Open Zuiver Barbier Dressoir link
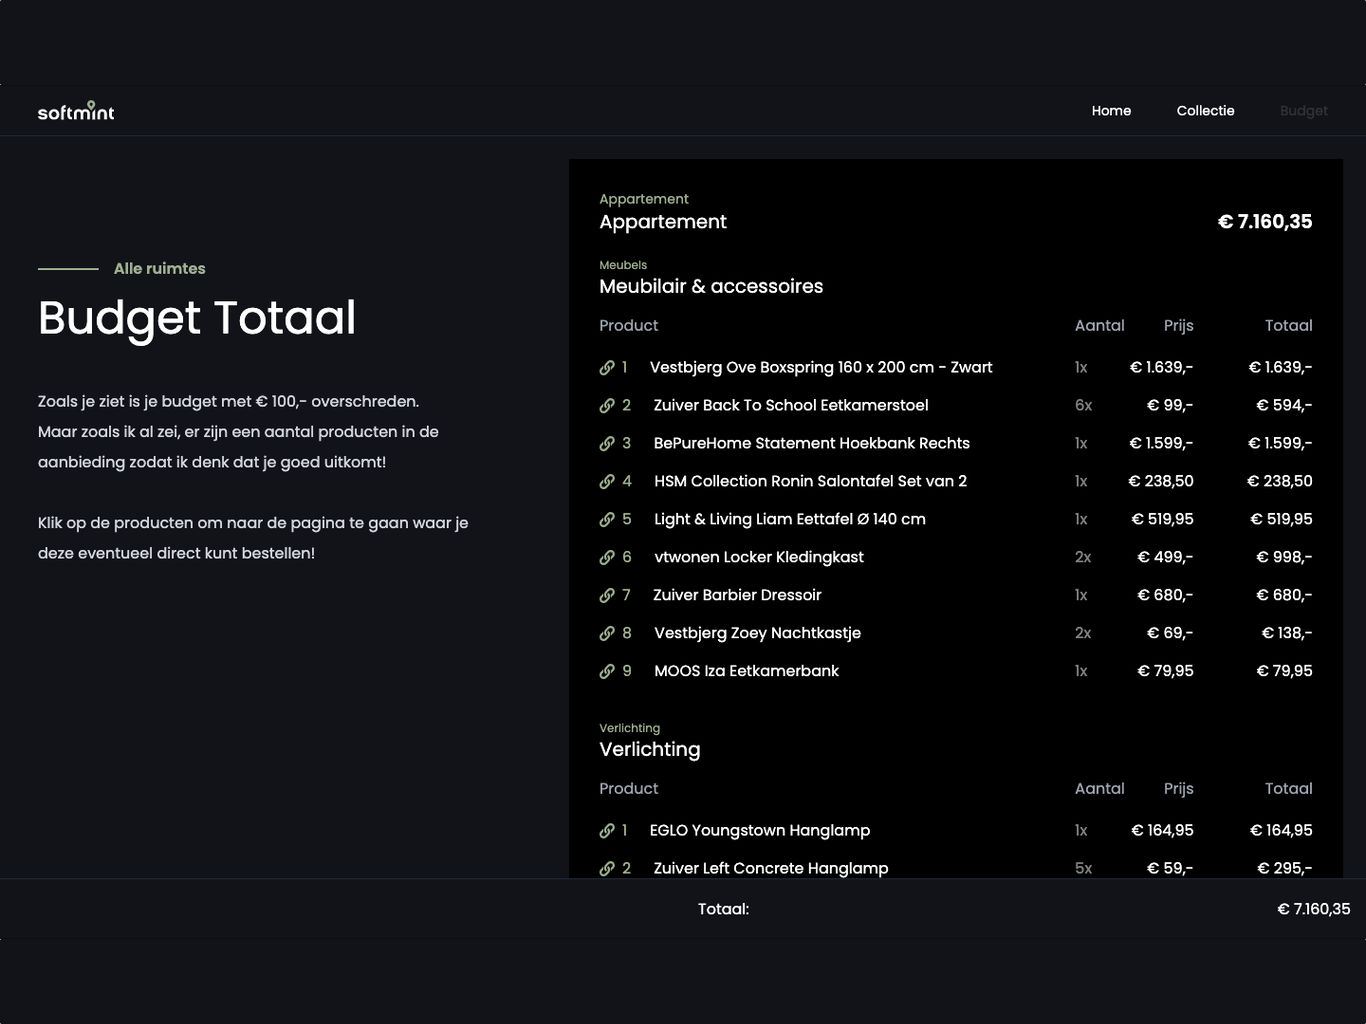 737,595
